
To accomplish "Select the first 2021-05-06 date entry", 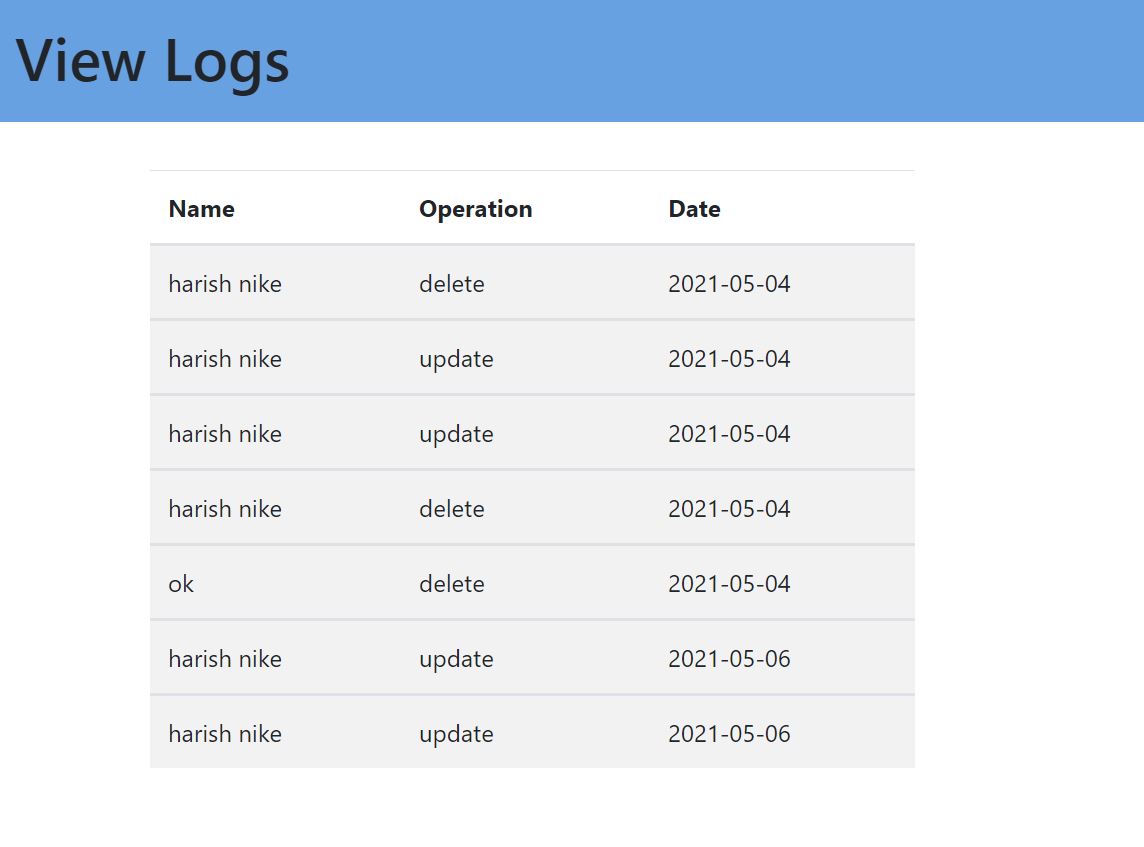I will click(x=729, y=659).
